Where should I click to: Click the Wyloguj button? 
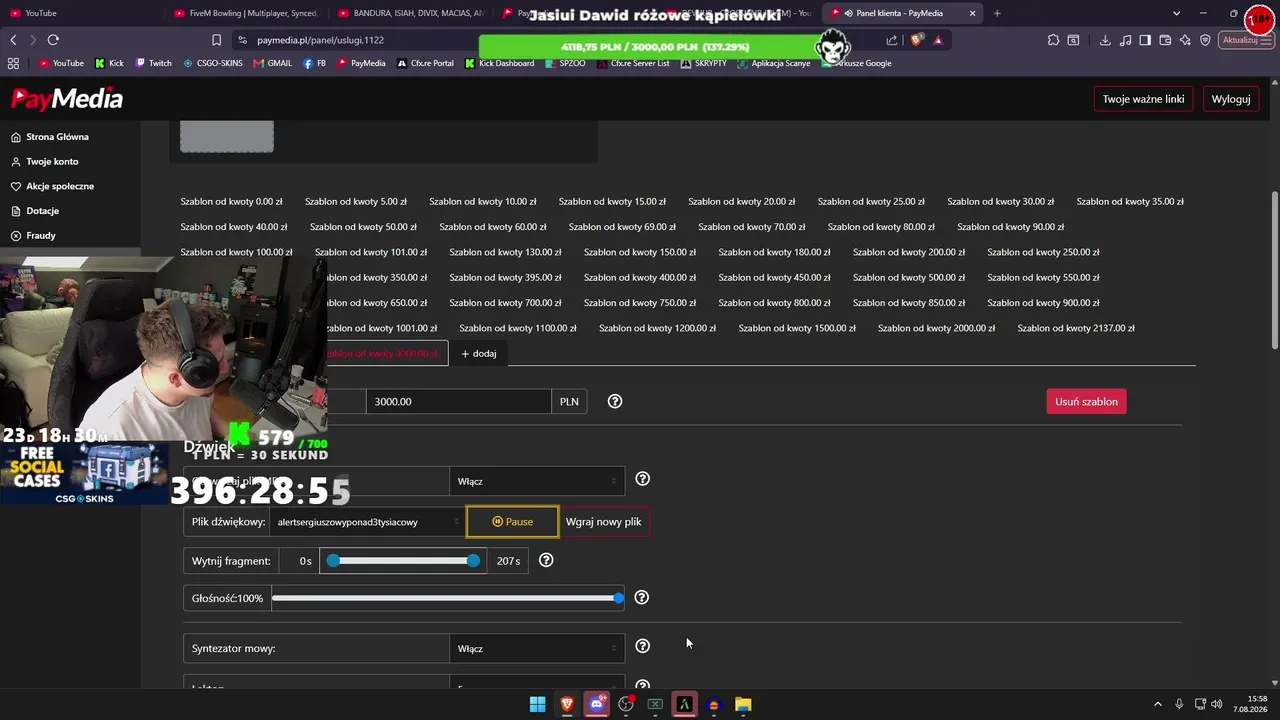(x=1231, y=99)
